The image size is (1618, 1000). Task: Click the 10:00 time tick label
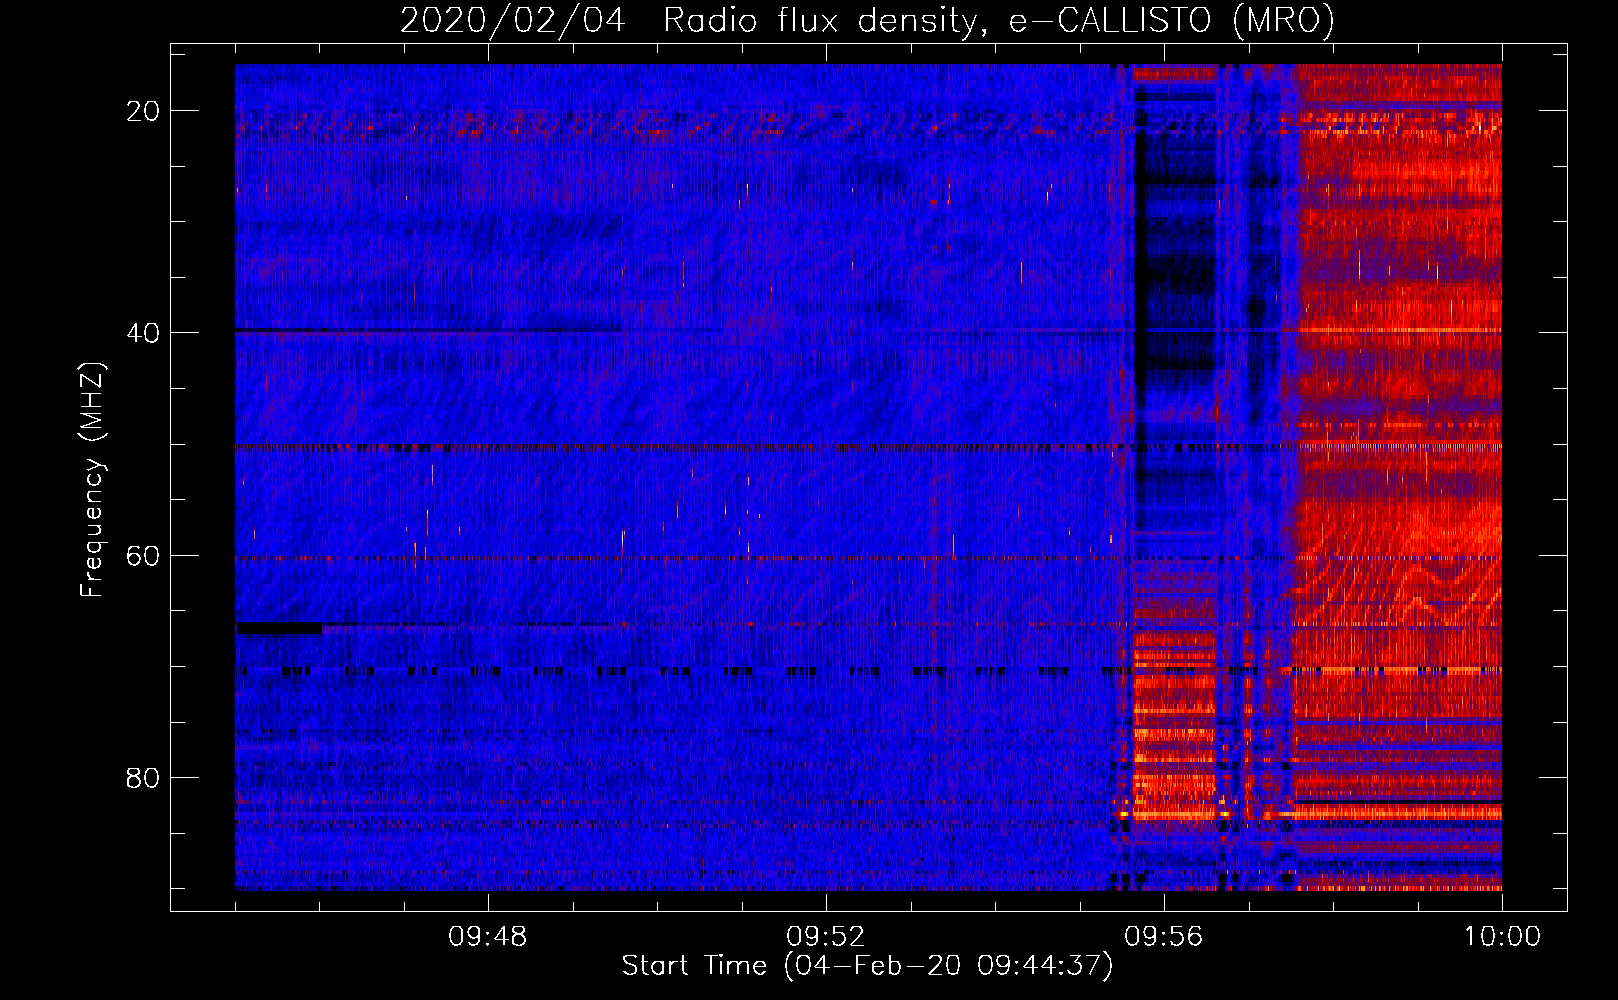(x=1502, y=937)
